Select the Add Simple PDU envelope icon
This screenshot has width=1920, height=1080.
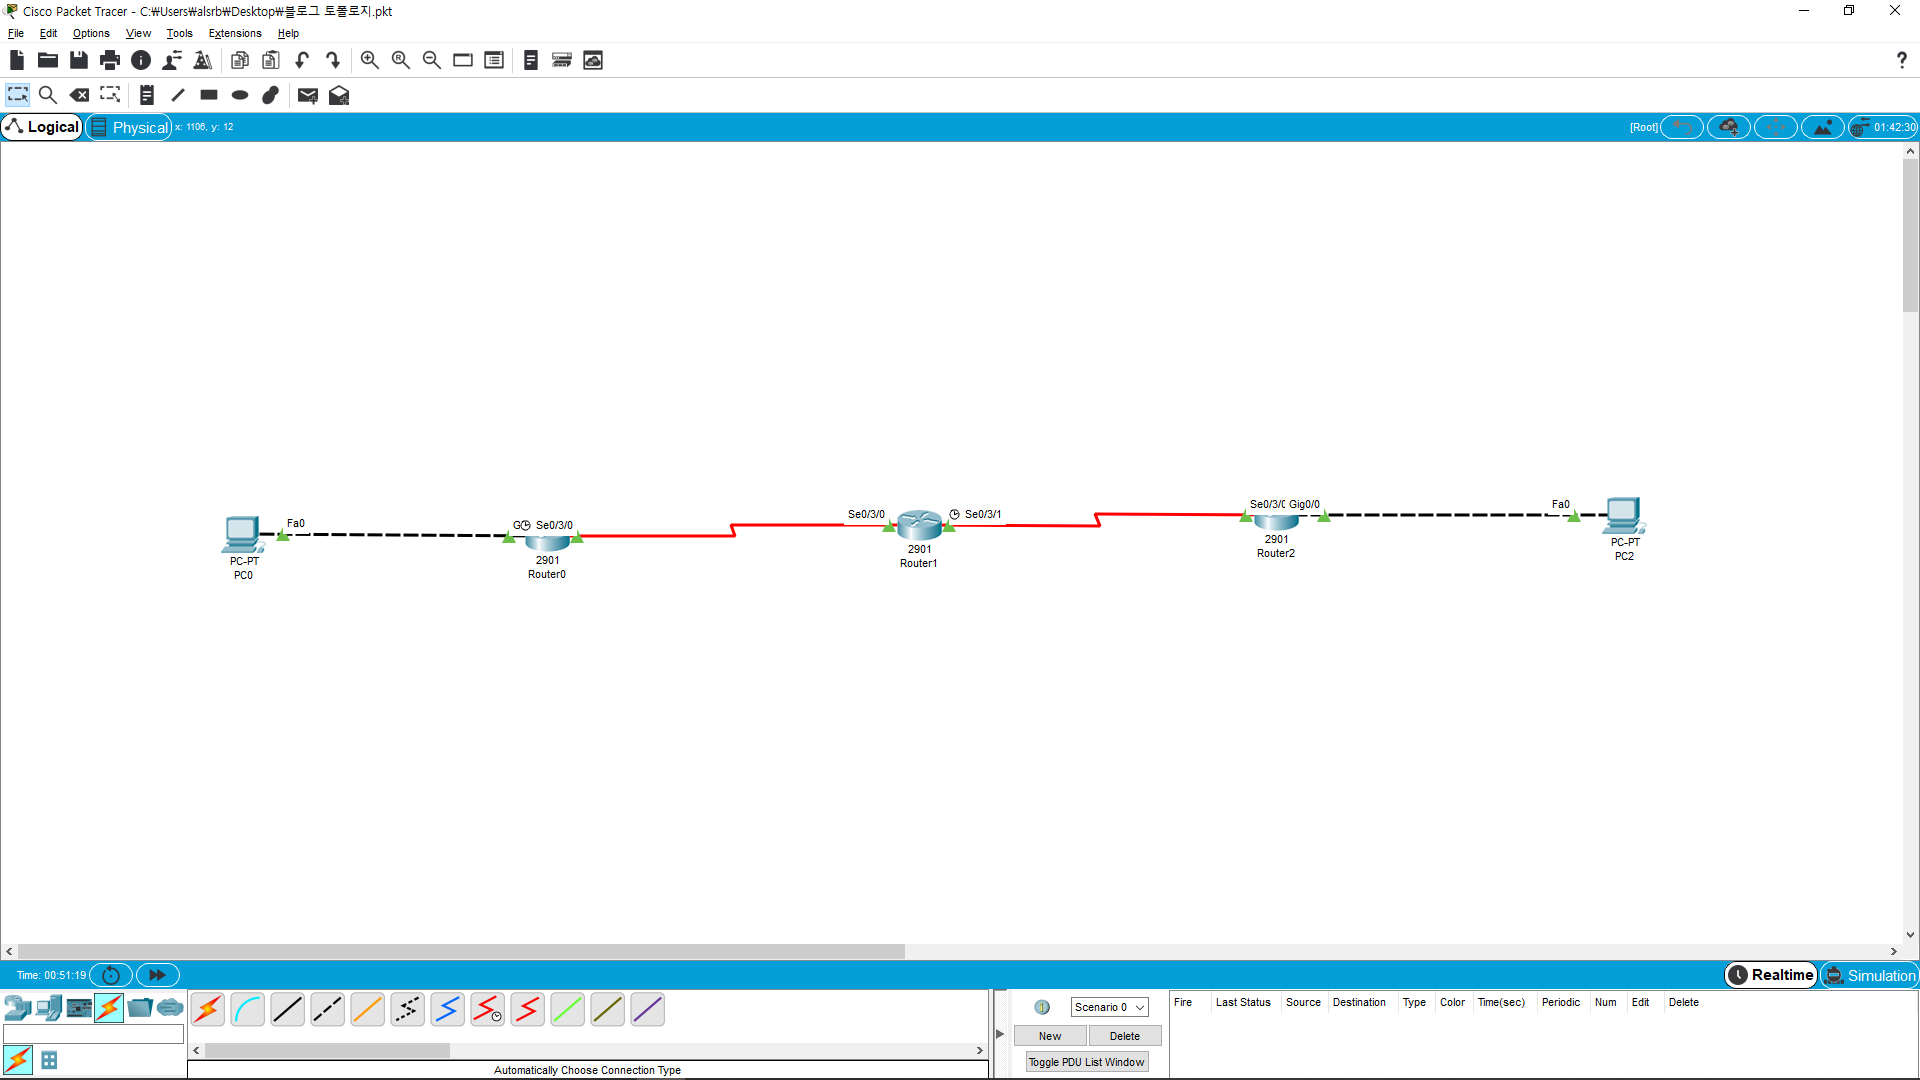(x=307, y=95)
